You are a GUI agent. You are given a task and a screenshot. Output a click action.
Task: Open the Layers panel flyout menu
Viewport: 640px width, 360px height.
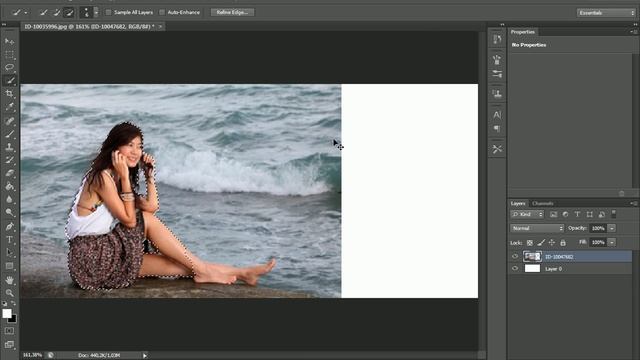[633, 203]
